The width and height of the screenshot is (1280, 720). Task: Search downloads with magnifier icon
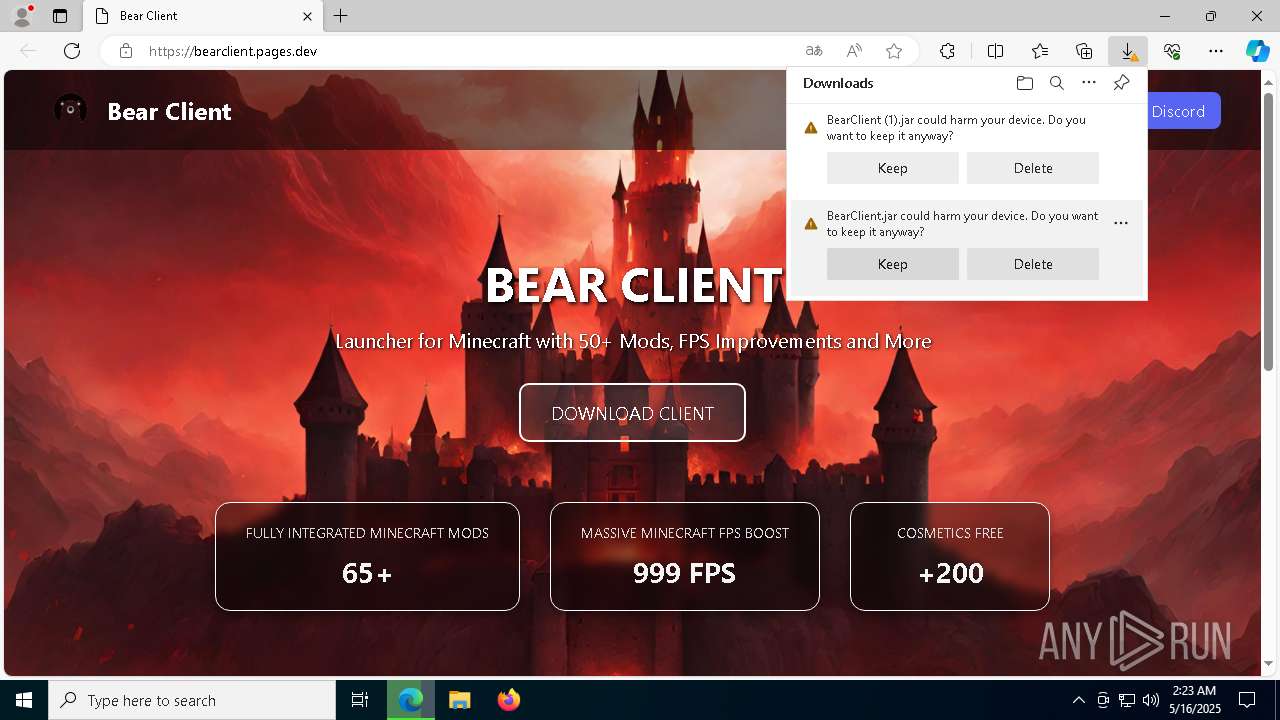[x=1057, y=83]
